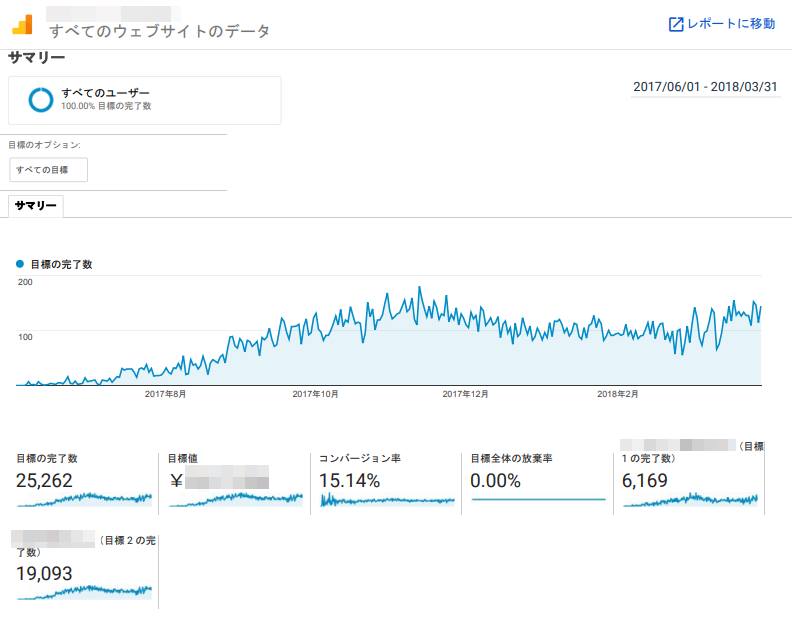This screenshot has width=792, height=626.
Task: Click the 目標の完了数 25,262 sparkline
Action: click(x=85, y=498)
